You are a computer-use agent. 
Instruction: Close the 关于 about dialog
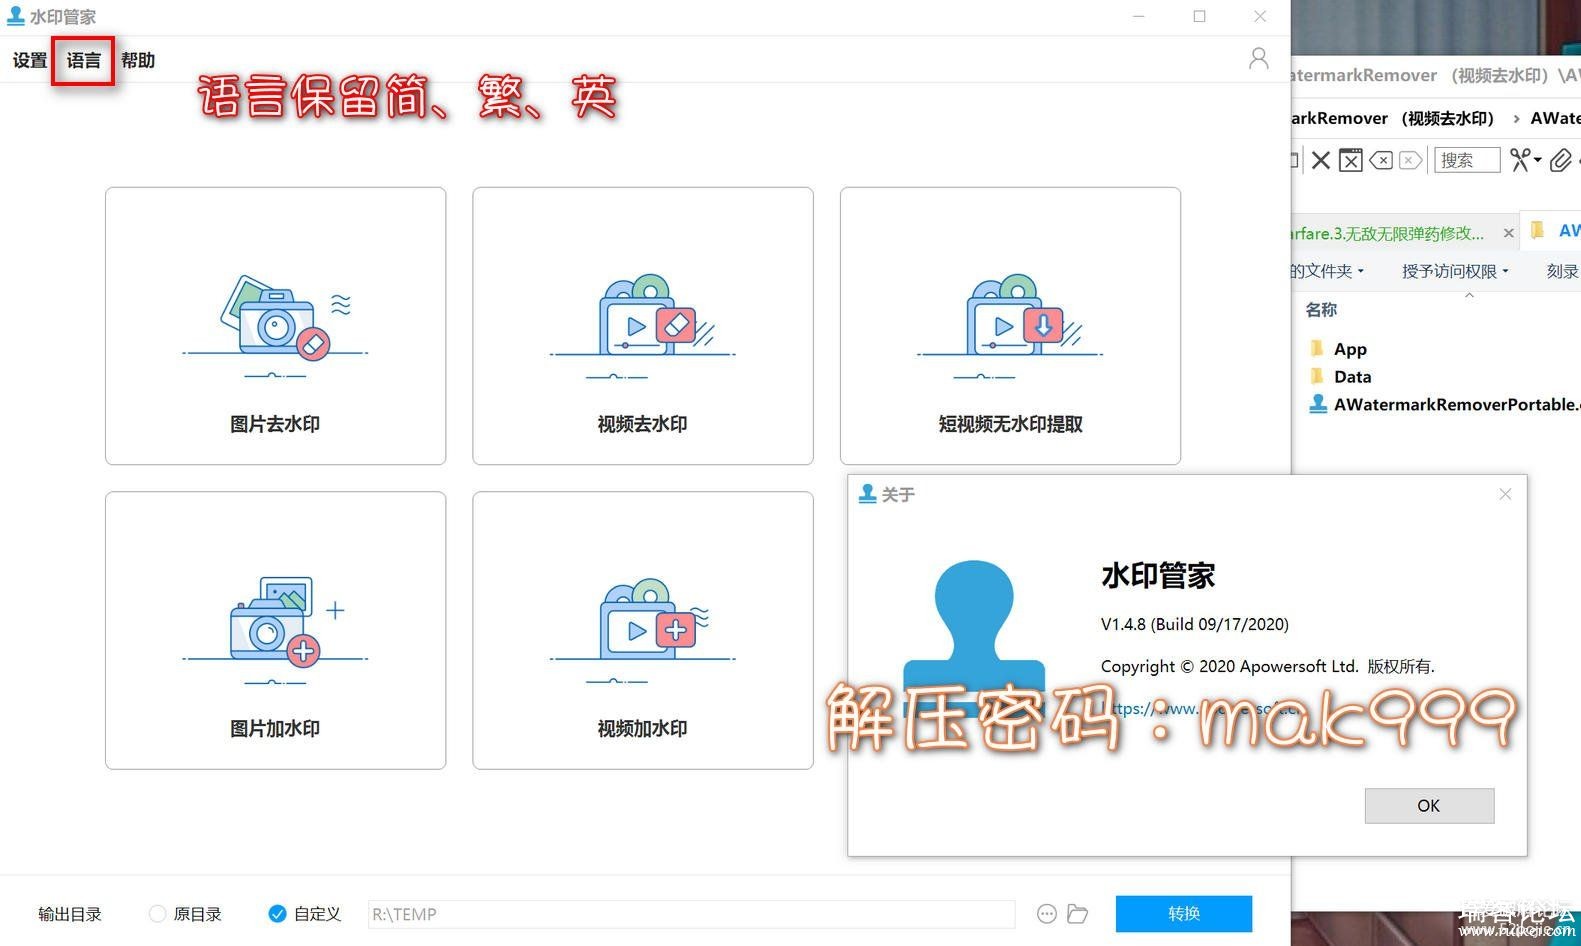point(1505,494)
